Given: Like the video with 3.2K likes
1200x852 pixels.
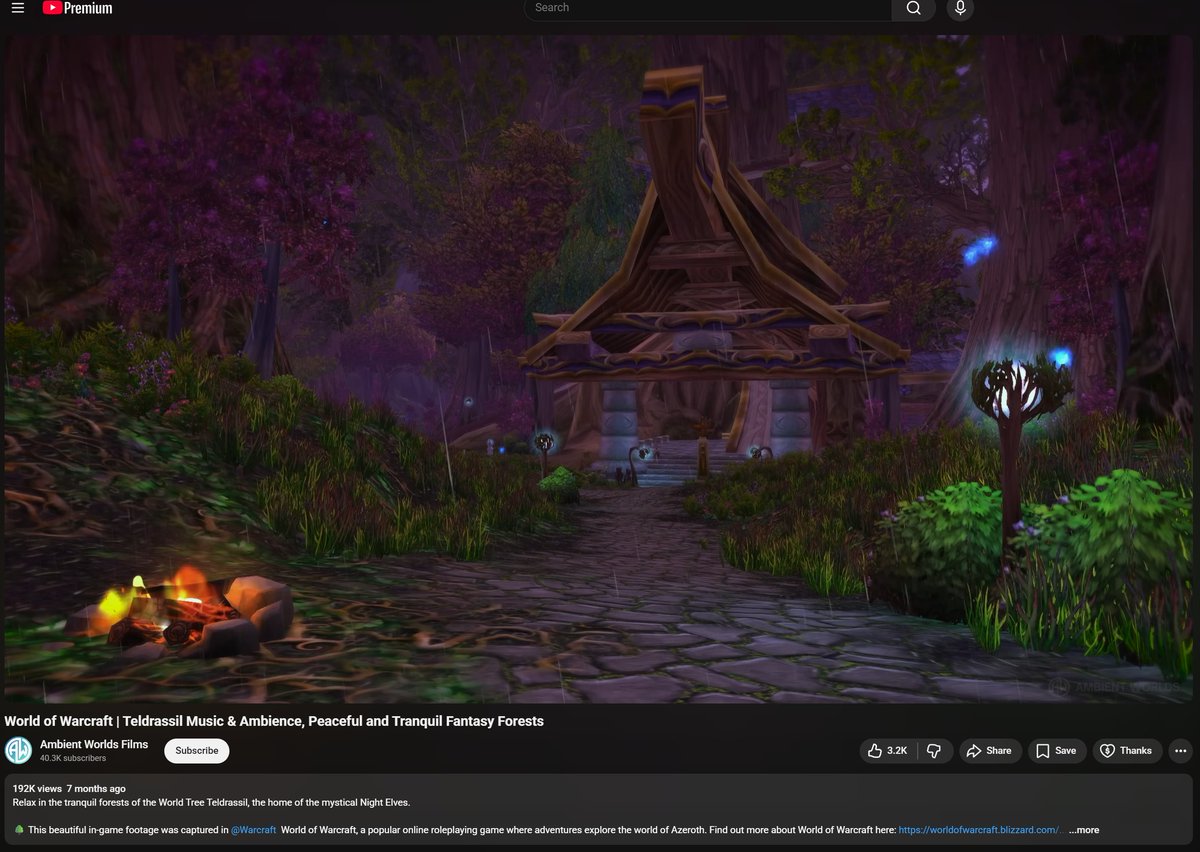Looking at the screenshot, I should (x=888, y=751).
